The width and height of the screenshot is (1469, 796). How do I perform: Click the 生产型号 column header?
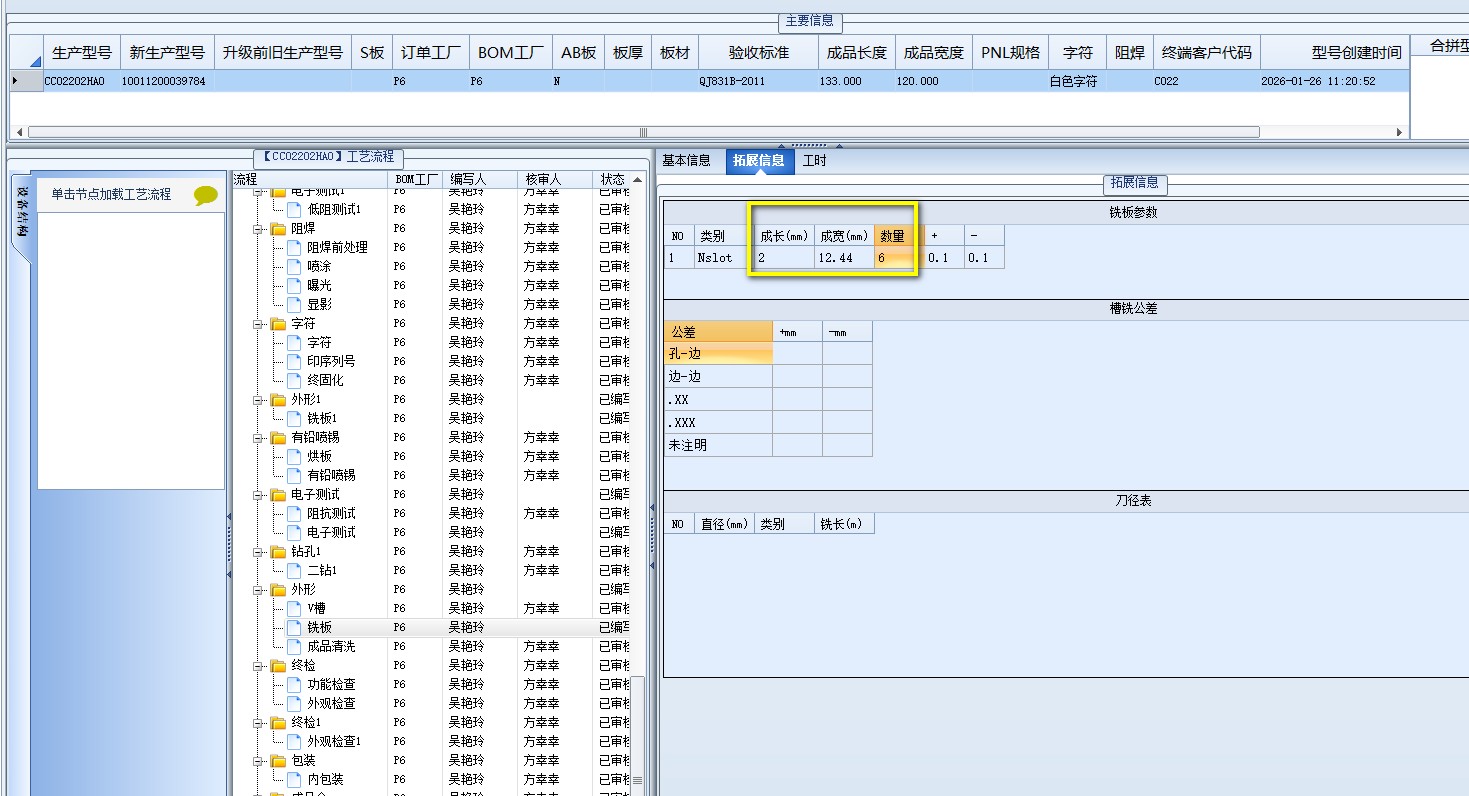82,52
